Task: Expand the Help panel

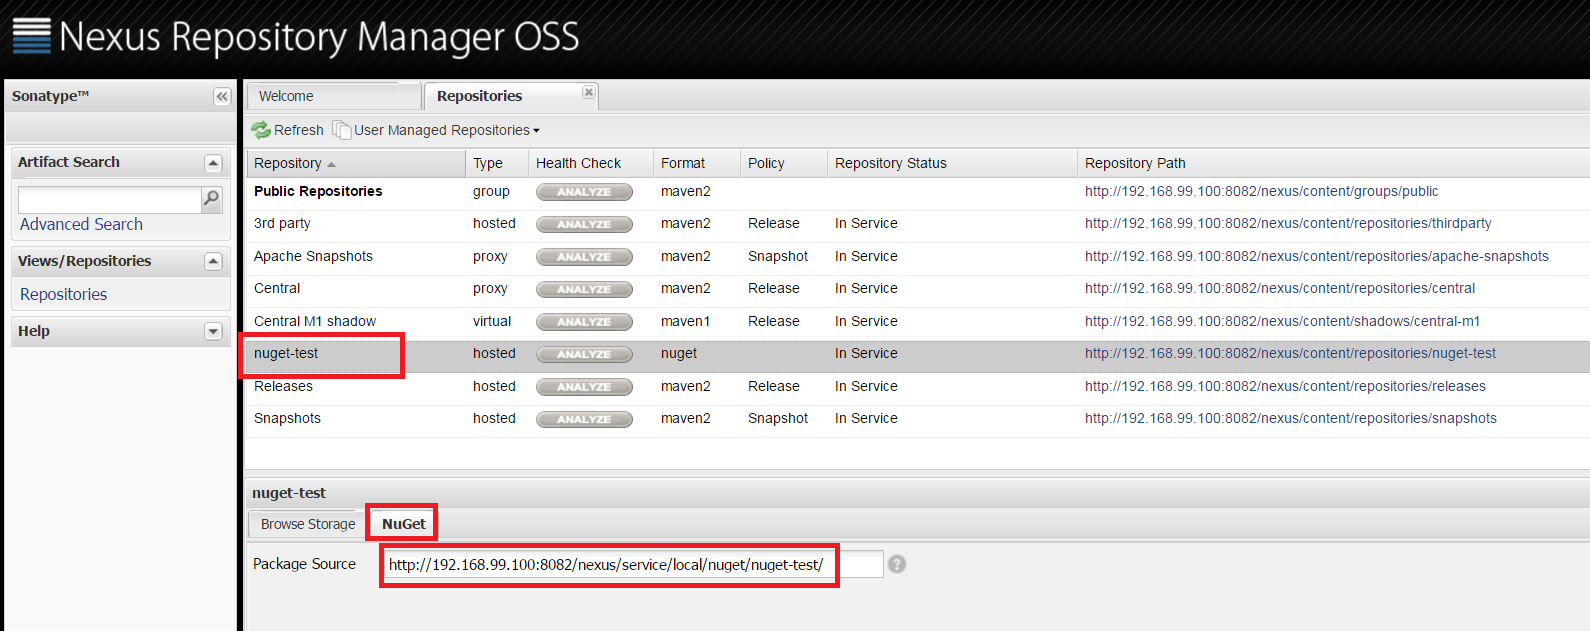Action: tap(213, 331)
